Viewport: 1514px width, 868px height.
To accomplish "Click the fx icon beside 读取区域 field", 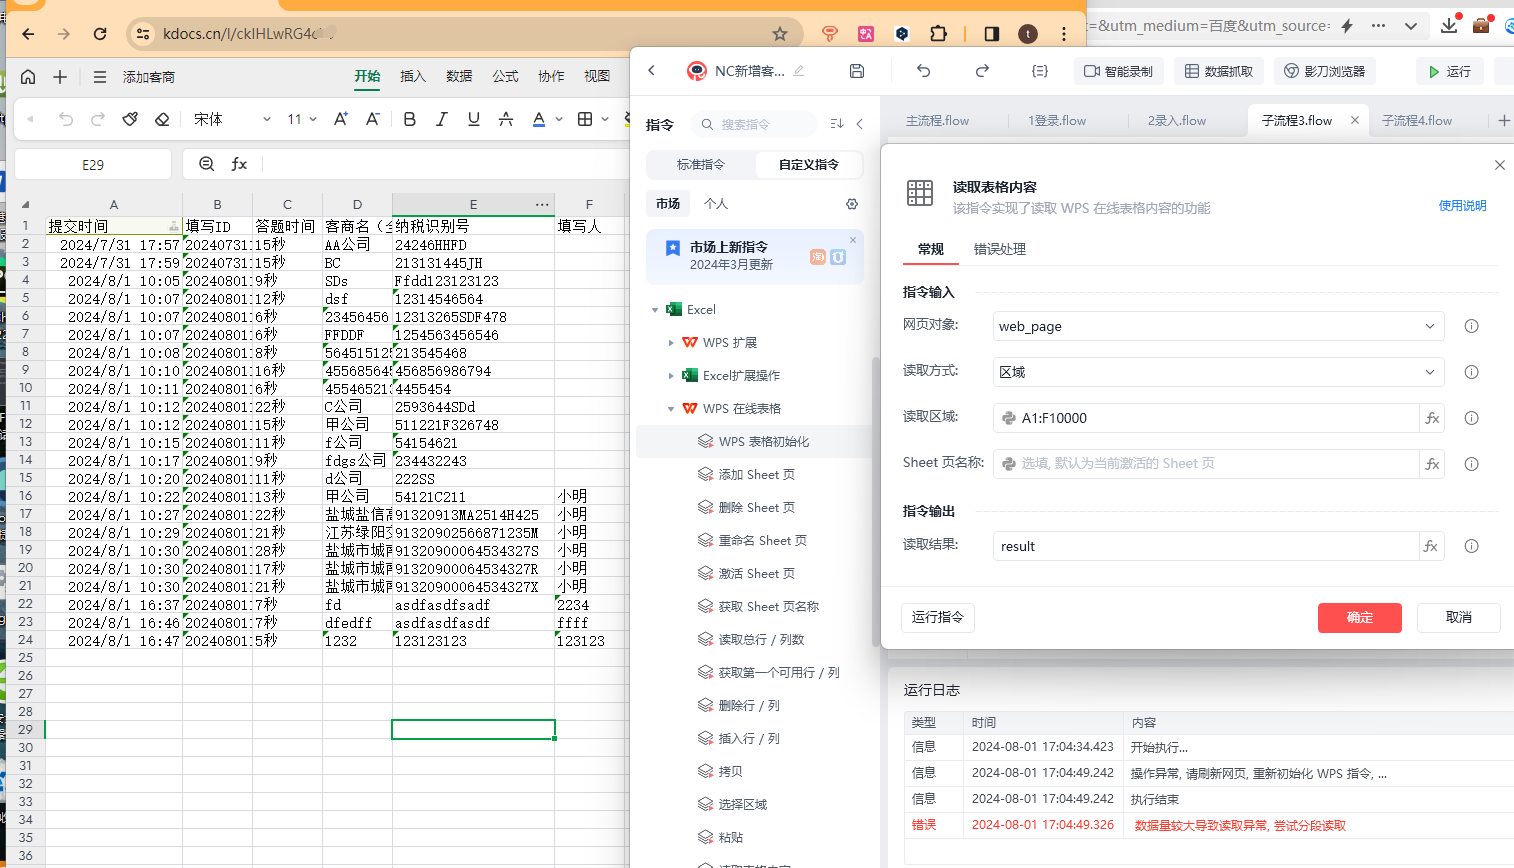I will 1432,418.
